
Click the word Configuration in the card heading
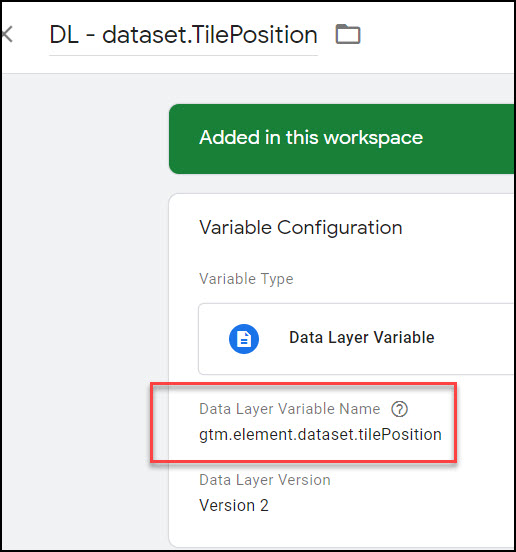point(340,228)
